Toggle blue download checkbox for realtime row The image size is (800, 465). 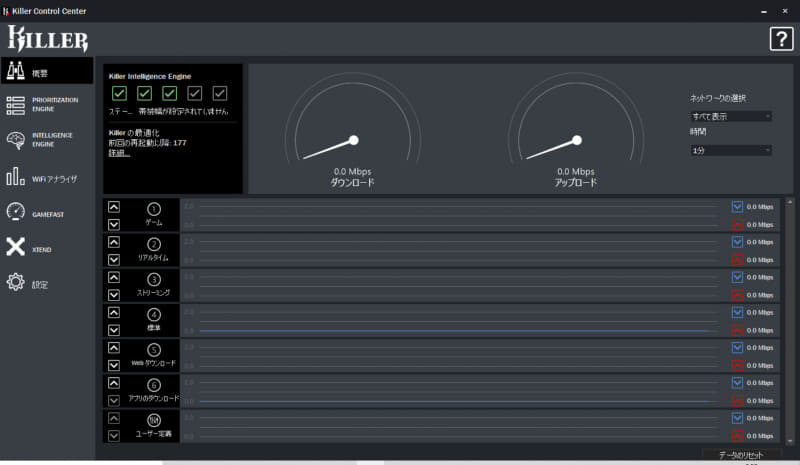737,242
